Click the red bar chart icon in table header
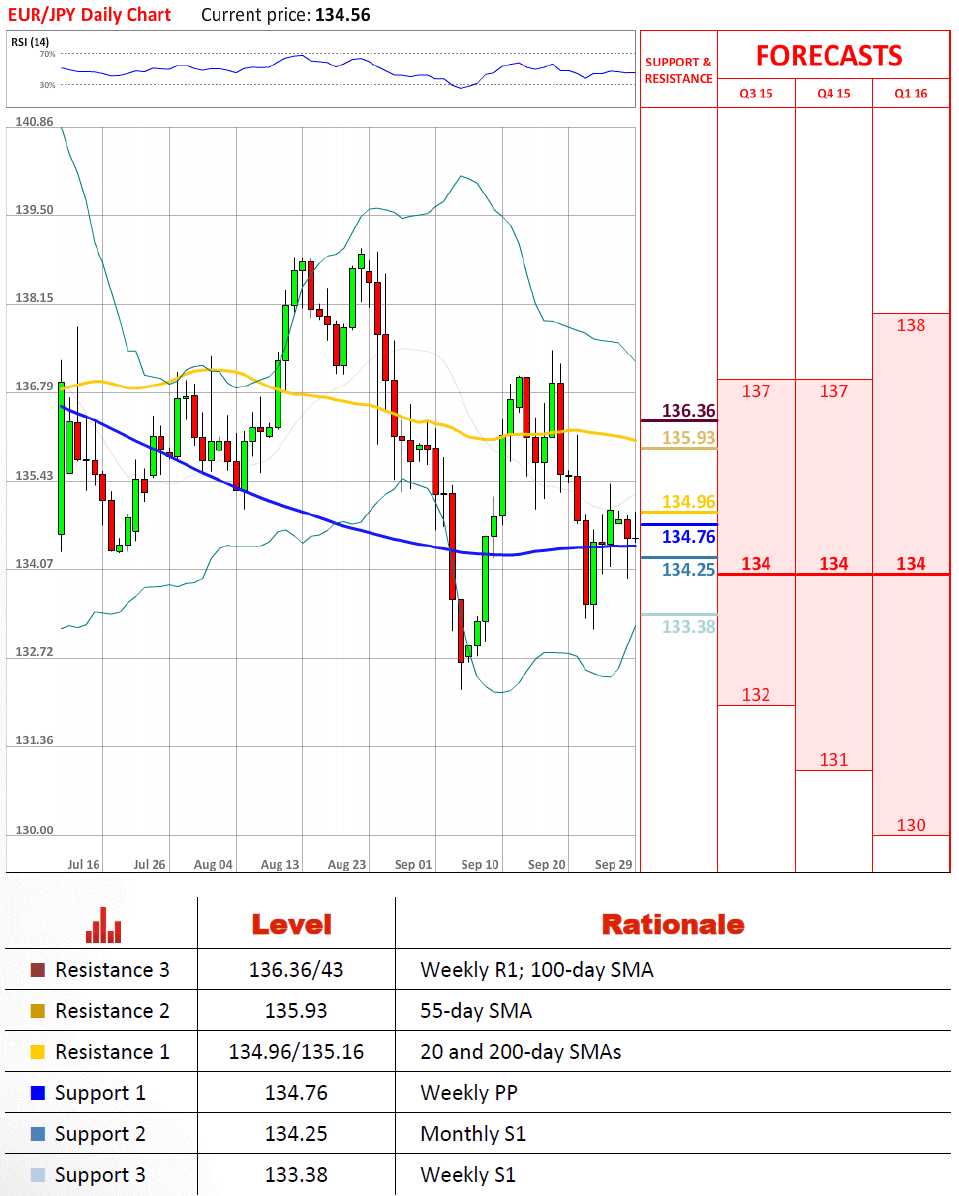The image size is (959, 1196). pyautogui.click(x=103, y=924)
